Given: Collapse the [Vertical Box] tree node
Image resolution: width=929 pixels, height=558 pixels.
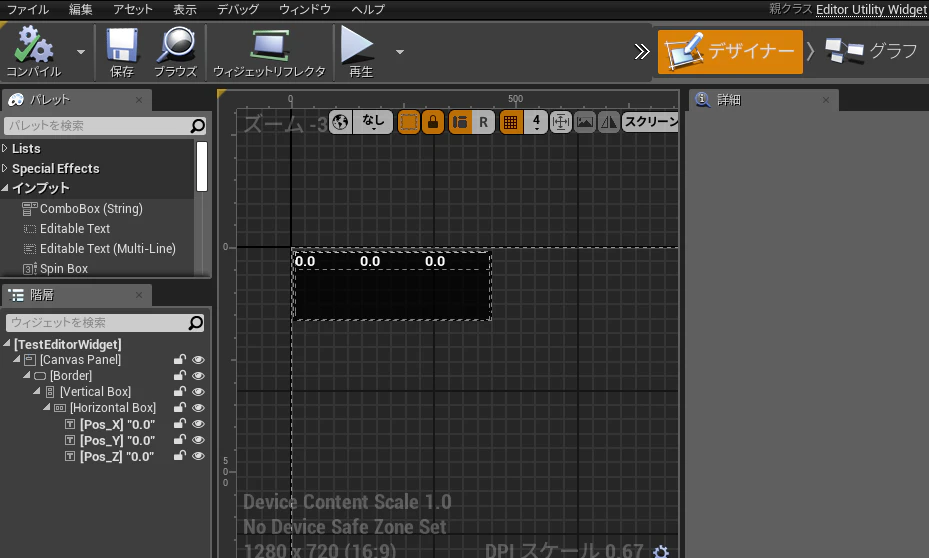Looking at the screenshot, I should pos(37,392).
